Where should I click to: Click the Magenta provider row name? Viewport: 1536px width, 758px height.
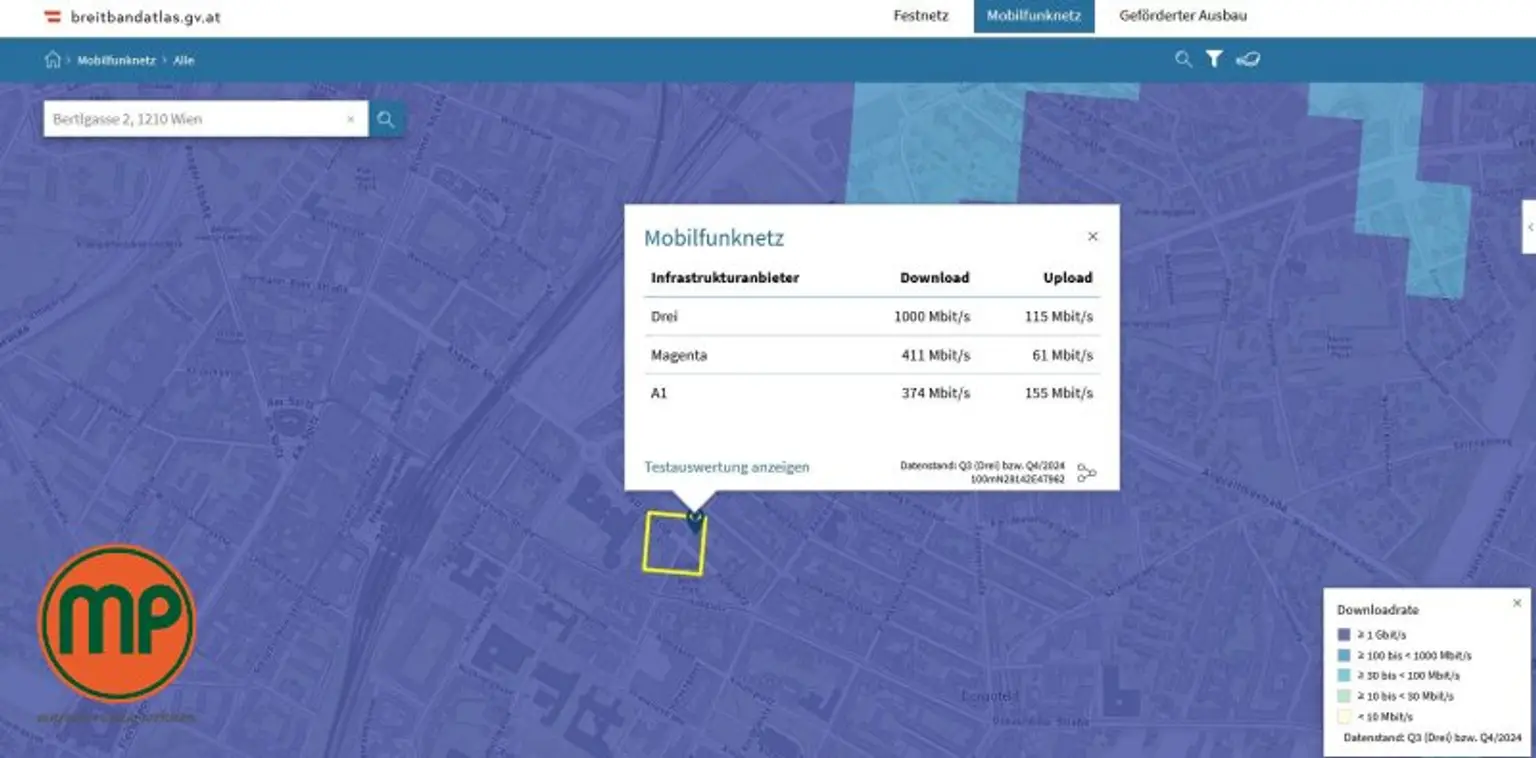point(679,355)
